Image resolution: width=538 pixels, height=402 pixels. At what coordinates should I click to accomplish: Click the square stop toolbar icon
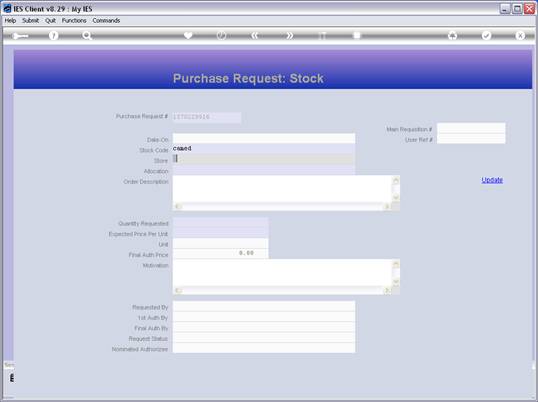357,36
